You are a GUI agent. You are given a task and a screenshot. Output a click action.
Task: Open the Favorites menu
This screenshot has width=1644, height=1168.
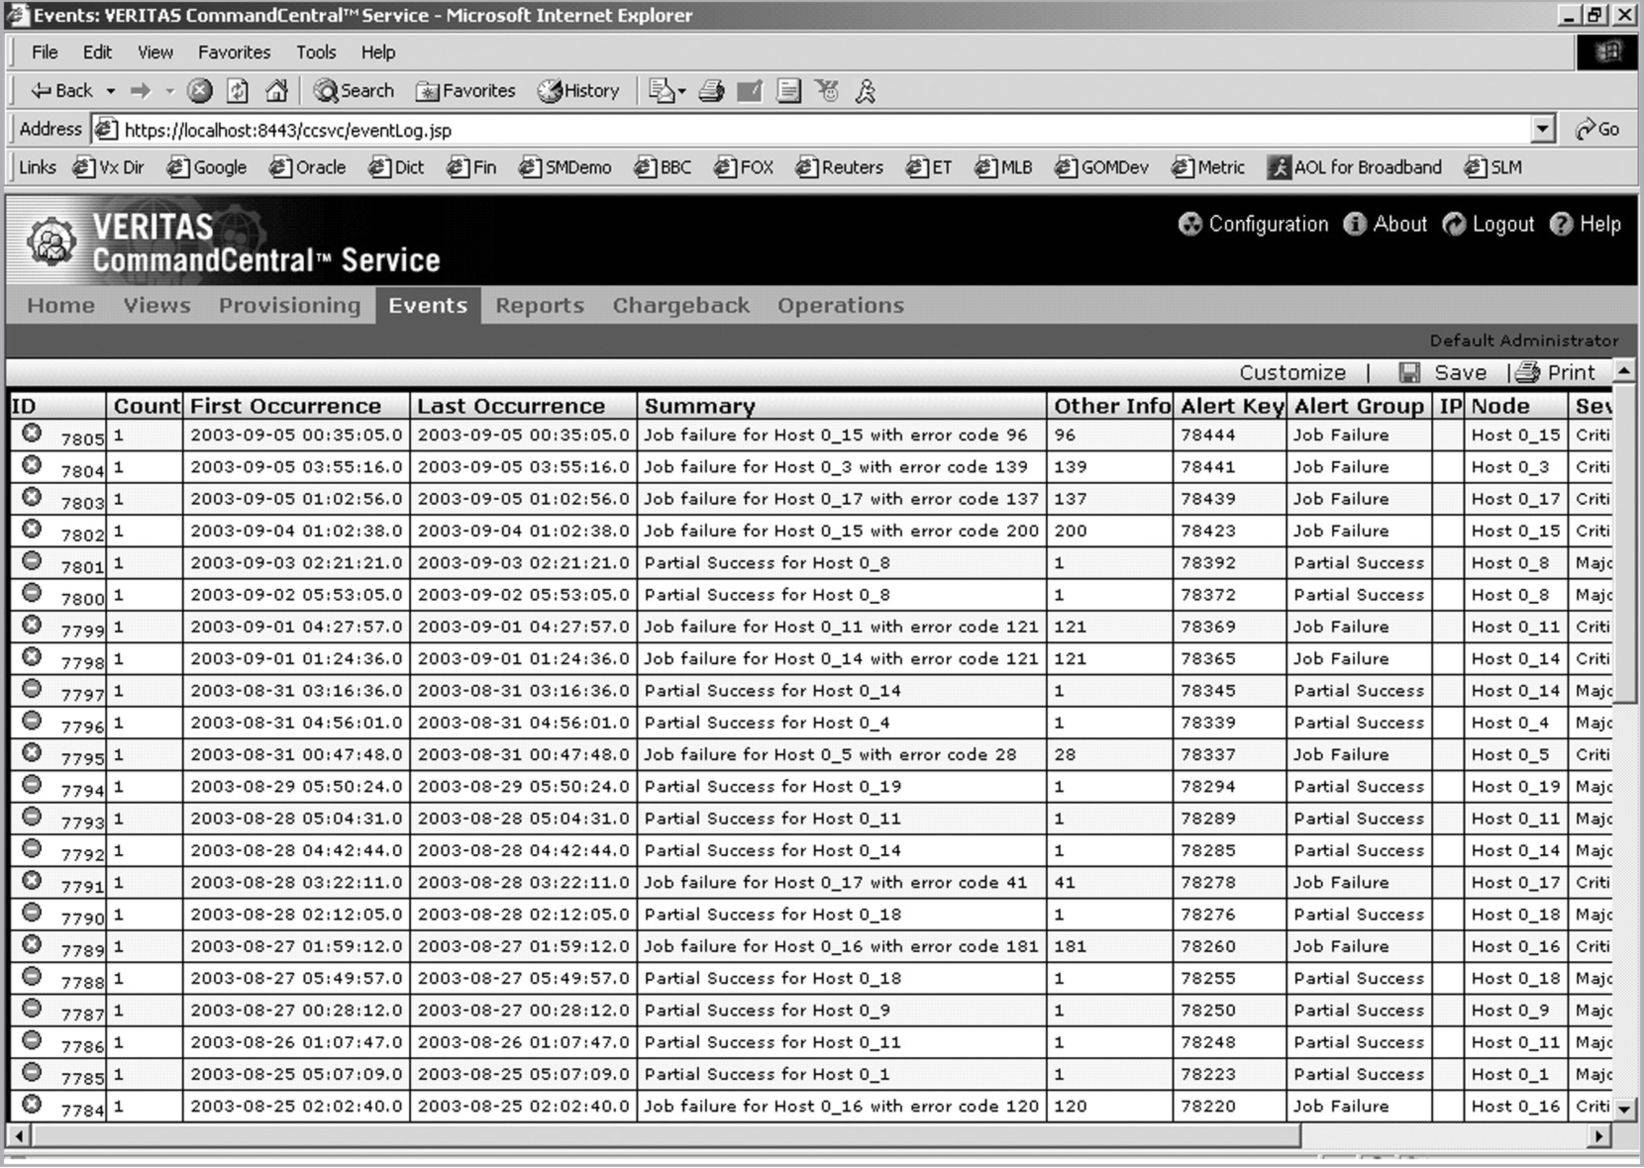point(234,52)
